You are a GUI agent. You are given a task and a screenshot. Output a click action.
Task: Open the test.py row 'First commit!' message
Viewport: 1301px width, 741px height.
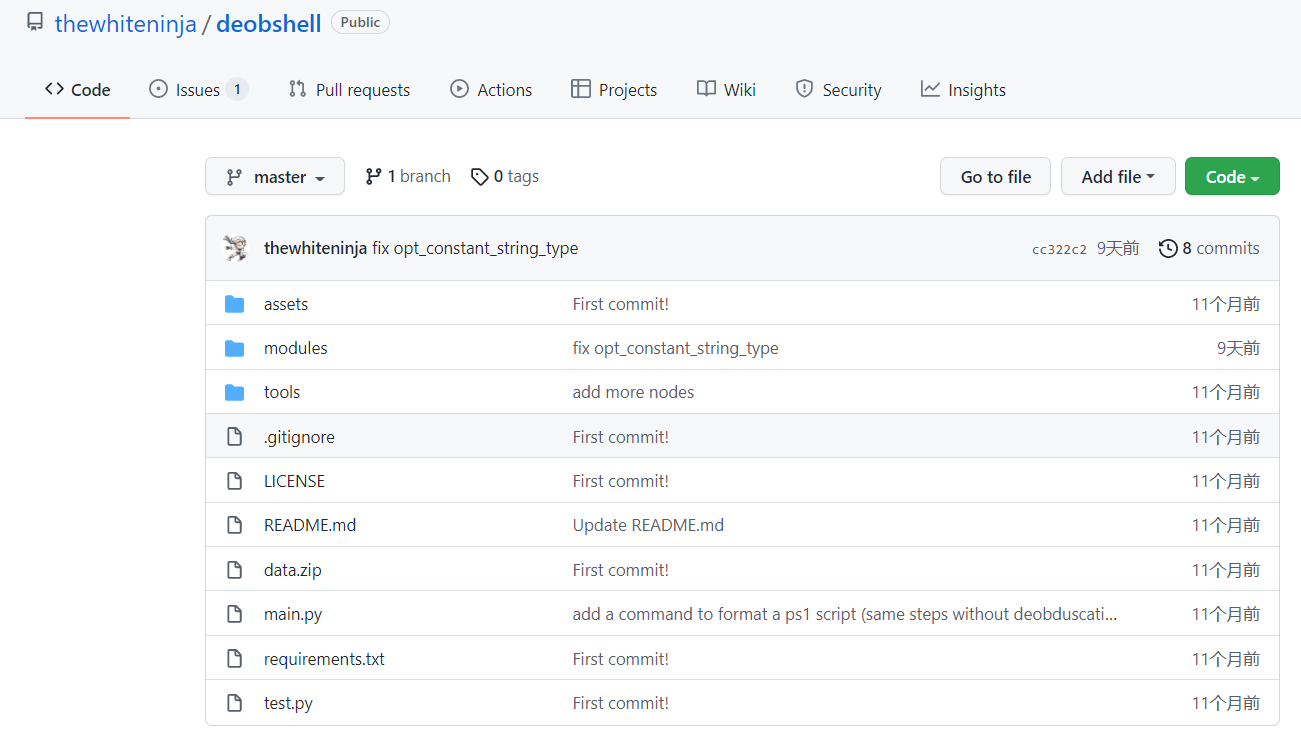tap(621, 703)
